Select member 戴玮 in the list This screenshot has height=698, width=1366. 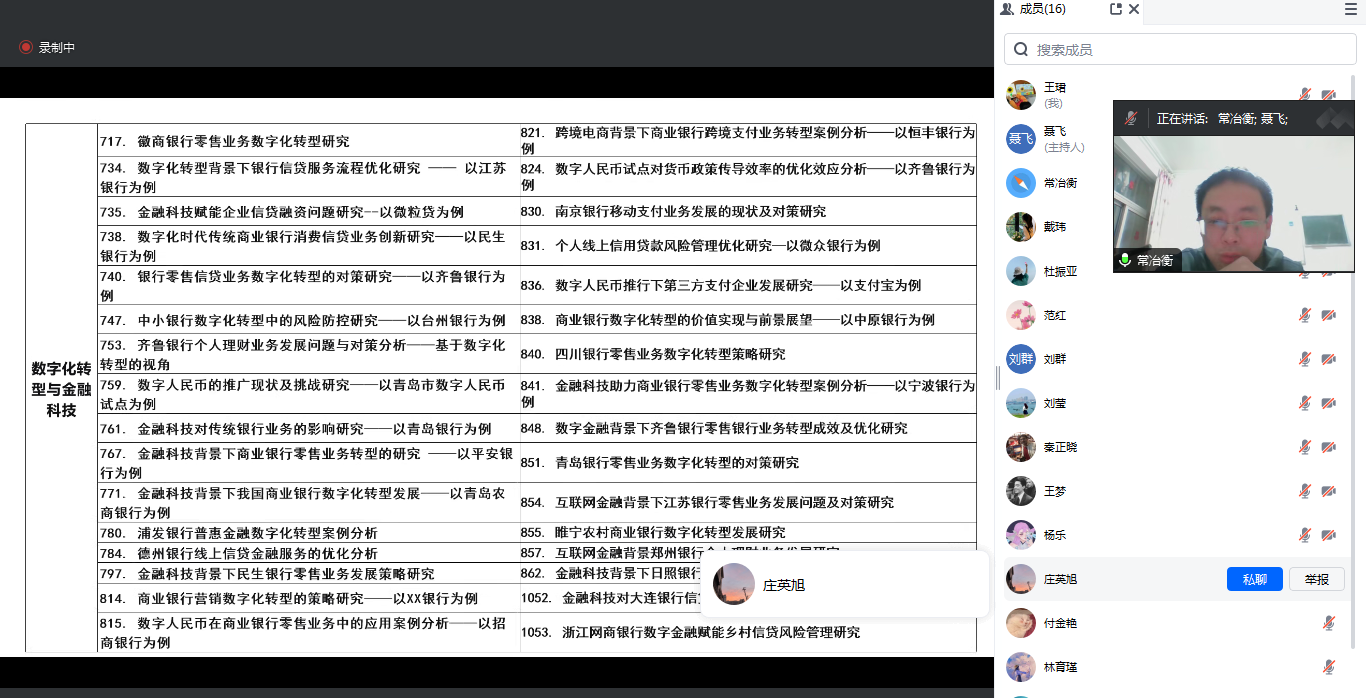[x=1054, y=227]
